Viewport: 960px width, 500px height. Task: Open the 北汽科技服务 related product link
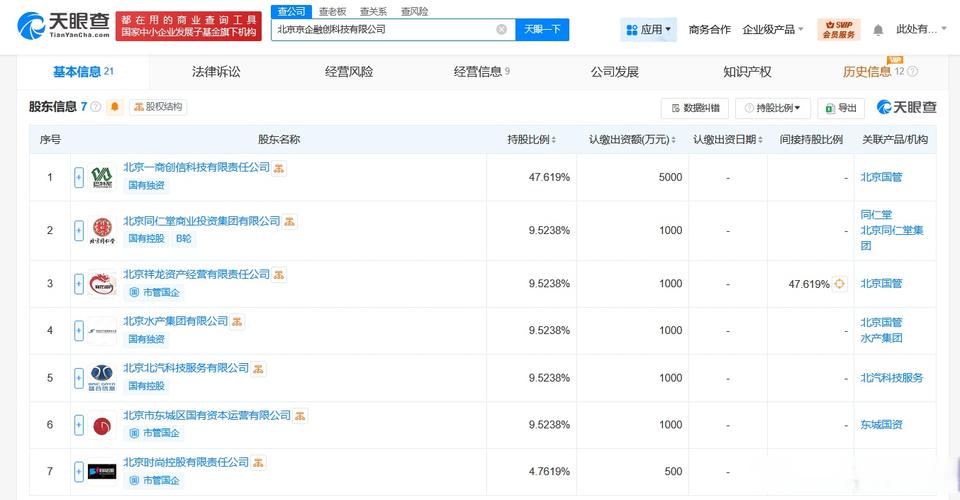[x=891, y=378]
